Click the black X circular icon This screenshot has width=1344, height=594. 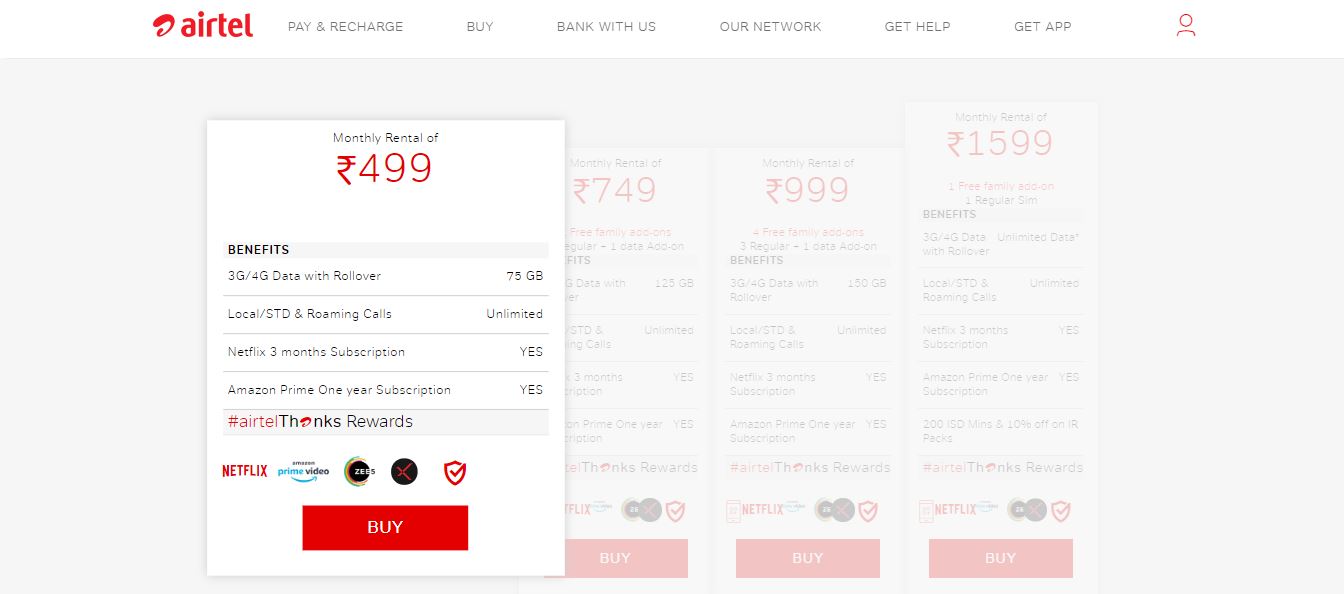tap(404, 472)
